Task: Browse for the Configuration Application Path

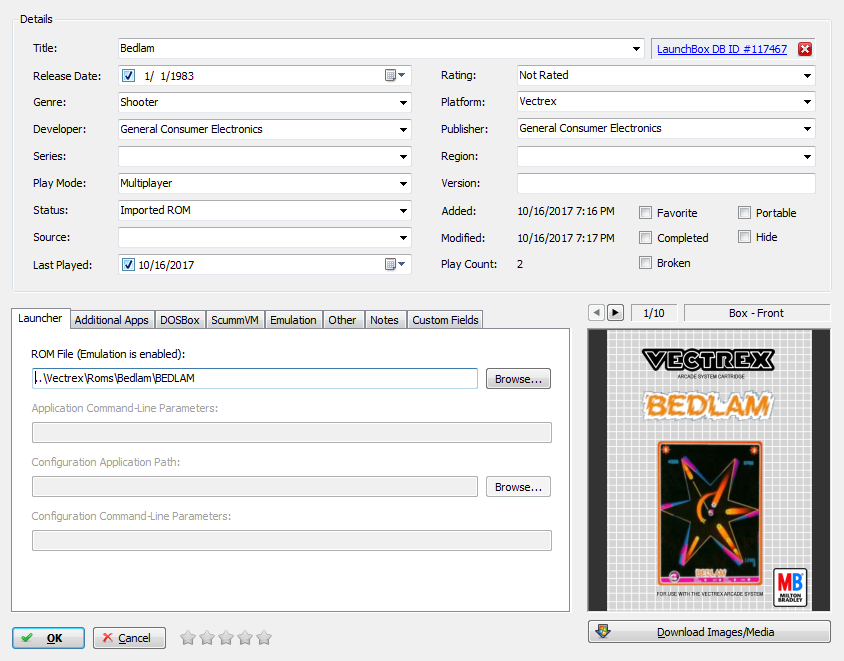Action: coord(518,487)
